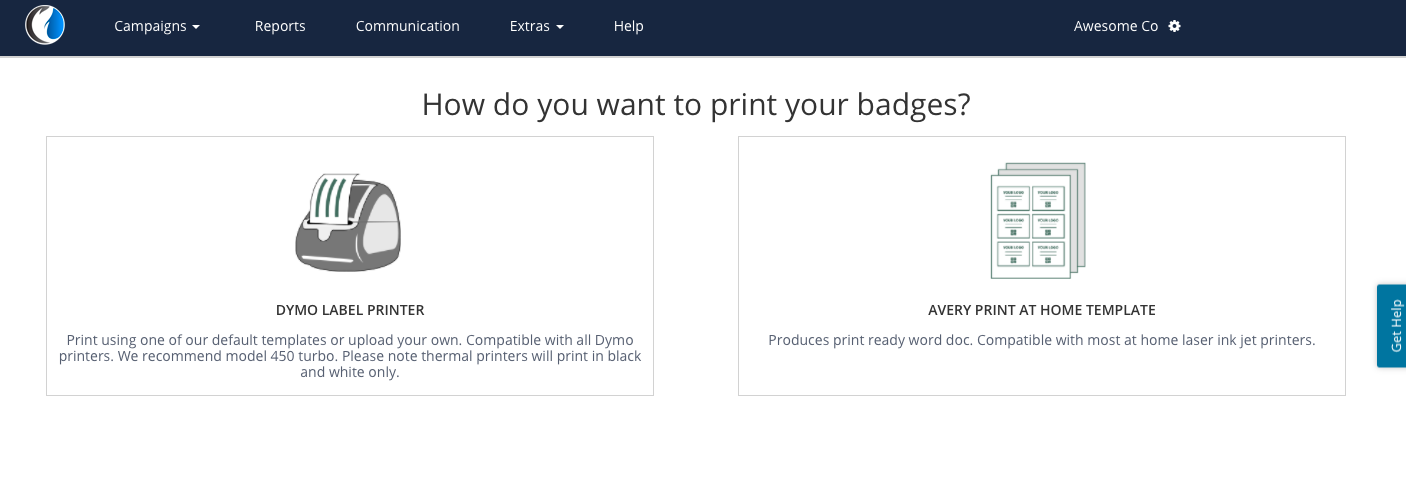The image size is (1406, 494).
Task: Click the Awesome Co account name
Action: 1116,26
